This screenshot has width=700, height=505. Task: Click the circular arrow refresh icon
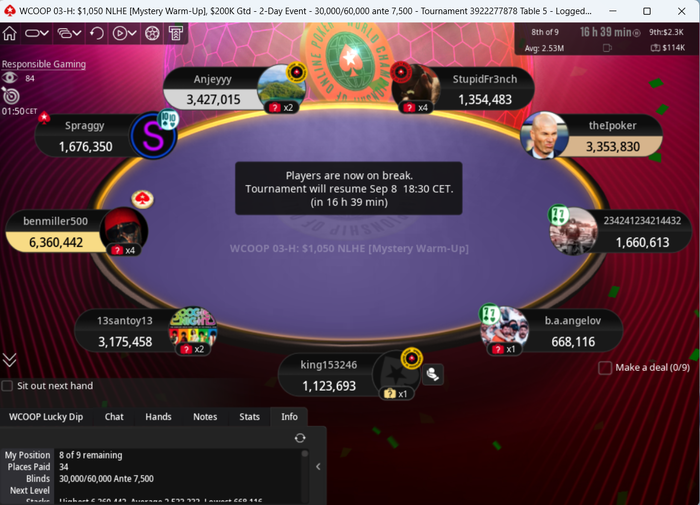[96, 33]
